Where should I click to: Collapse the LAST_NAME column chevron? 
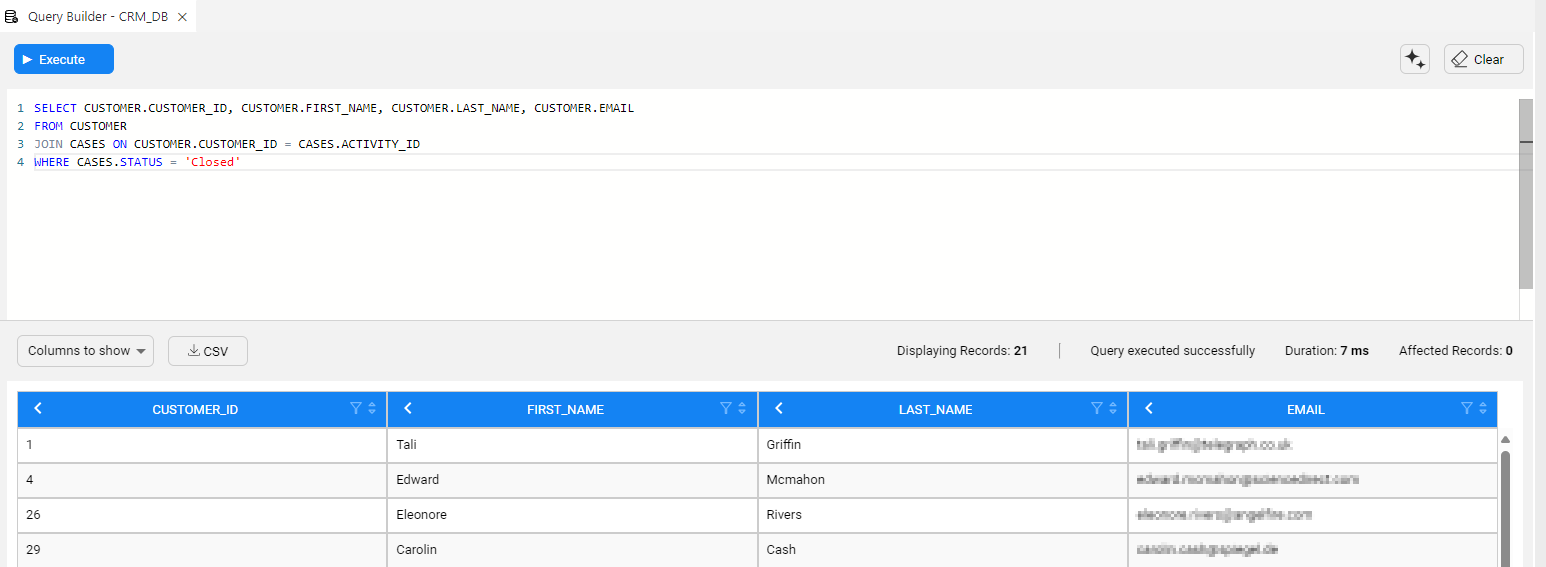pyautogui.click(x=779, y=408)
